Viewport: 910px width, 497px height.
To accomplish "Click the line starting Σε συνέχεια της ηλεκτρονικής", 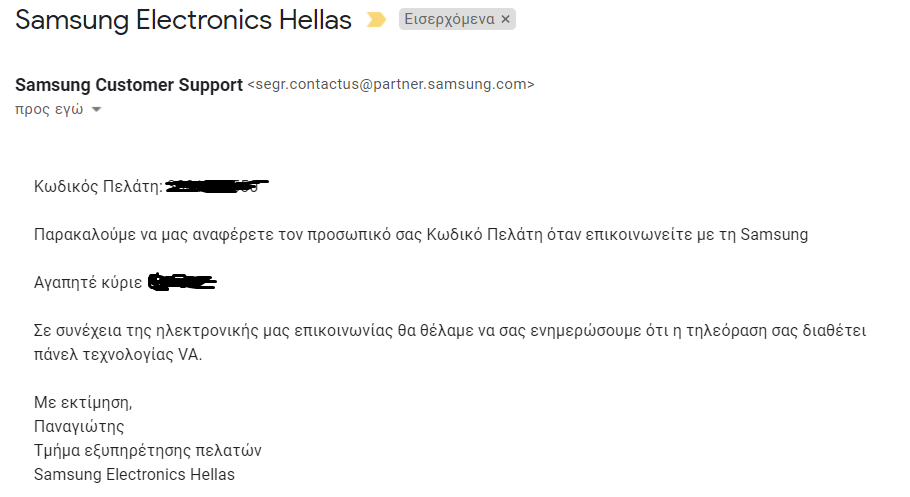I will click(450, 330).
